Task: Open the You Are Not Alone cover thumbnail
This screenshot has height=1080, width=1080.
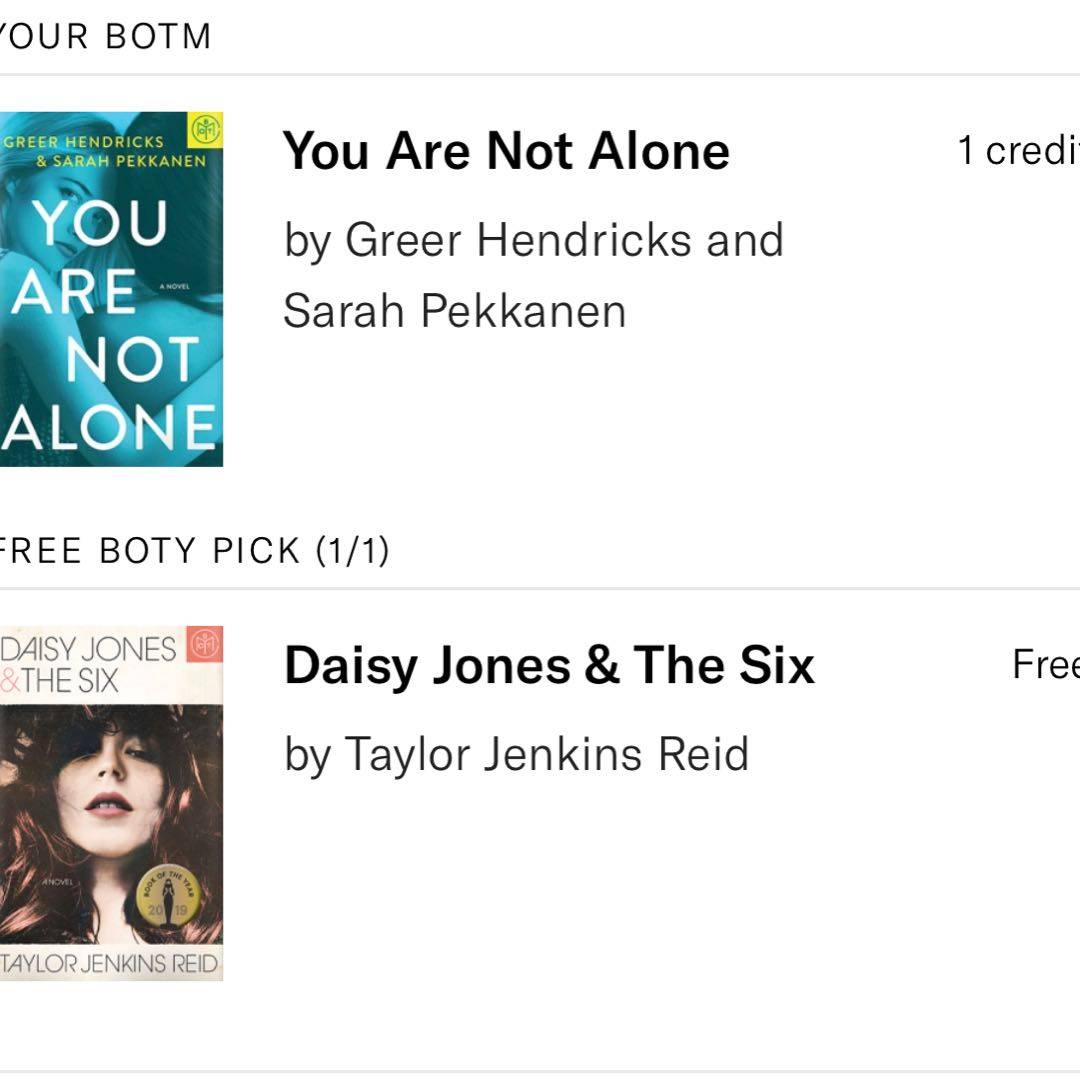Action: coord(110,290)
